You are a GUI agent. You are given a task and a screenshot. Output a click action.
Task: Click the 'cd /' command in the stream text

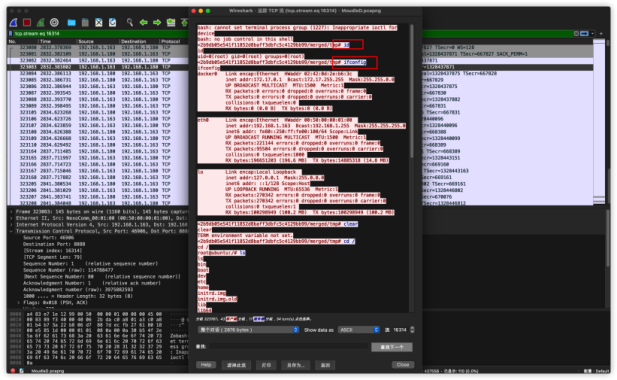point(349,241)
